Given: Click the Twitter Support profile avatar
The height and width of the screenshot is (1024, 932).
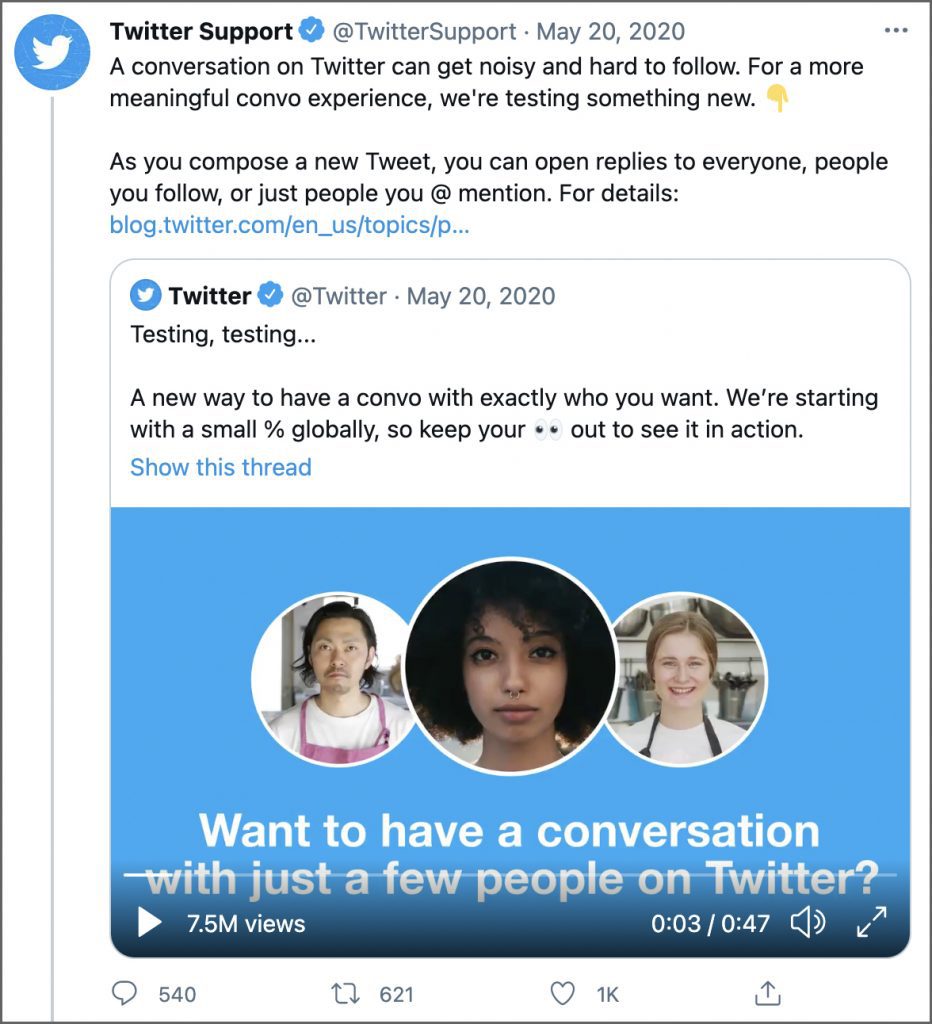Looking at the screenshot, I should pyautogui.click(x=52, y=52).
